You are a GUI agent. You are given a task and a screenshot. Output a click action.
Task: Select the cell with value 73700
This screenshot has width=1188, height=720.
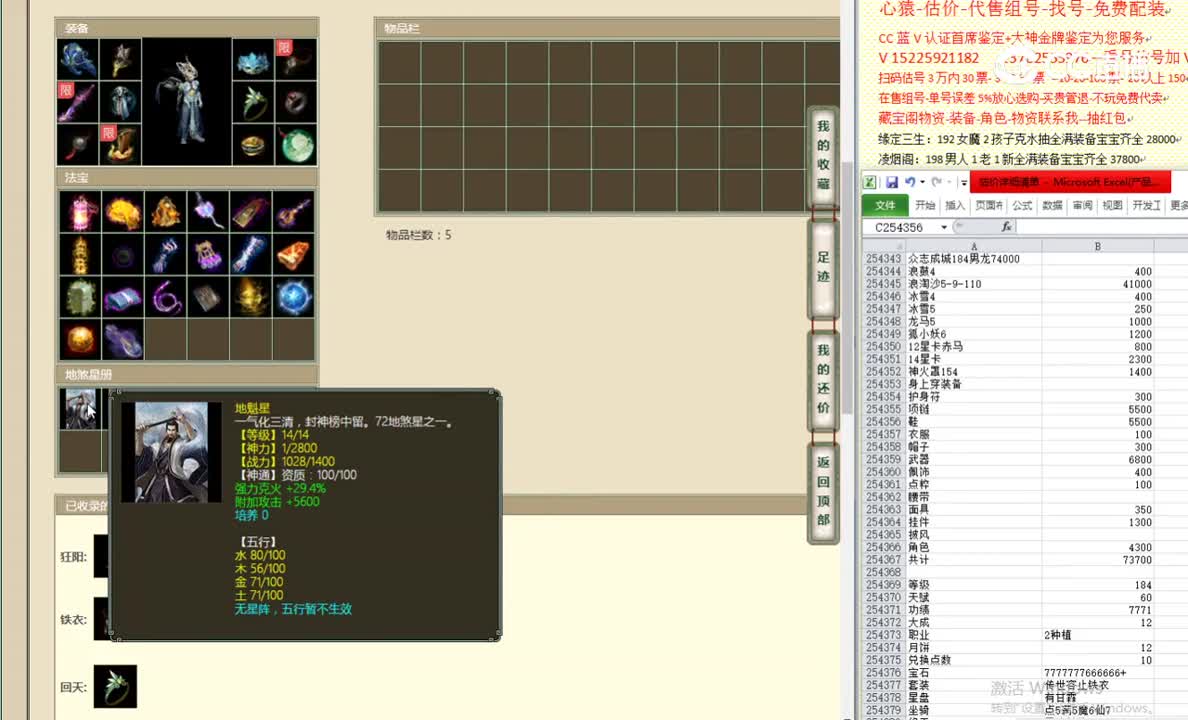tap(1098, 559)
